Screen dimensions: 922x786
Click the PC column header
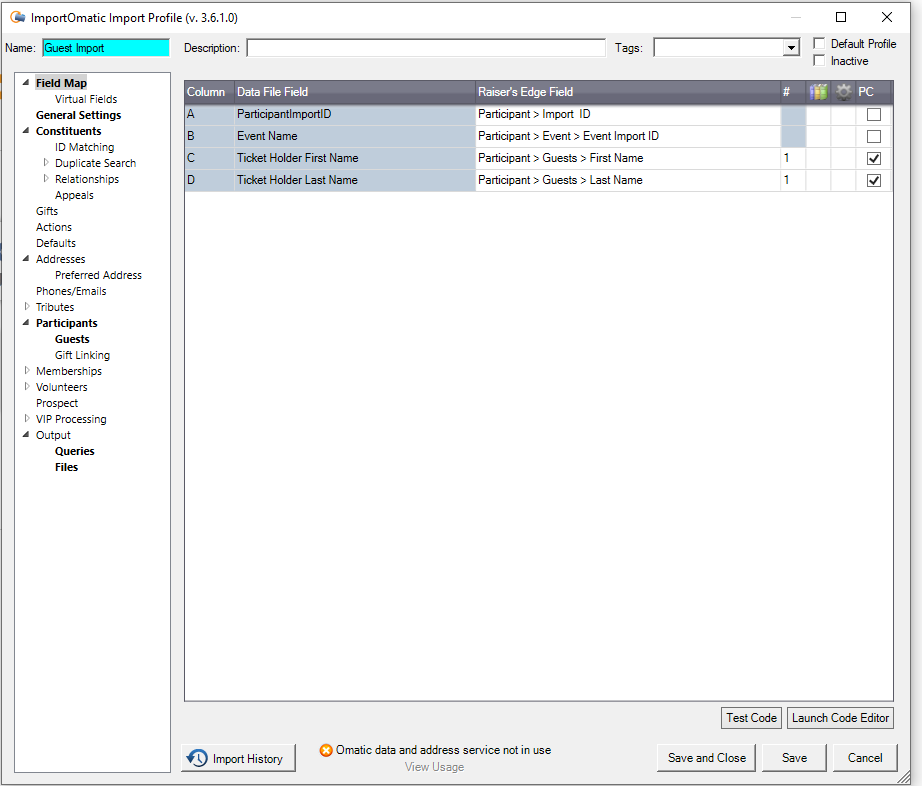[x=868, y=91]
